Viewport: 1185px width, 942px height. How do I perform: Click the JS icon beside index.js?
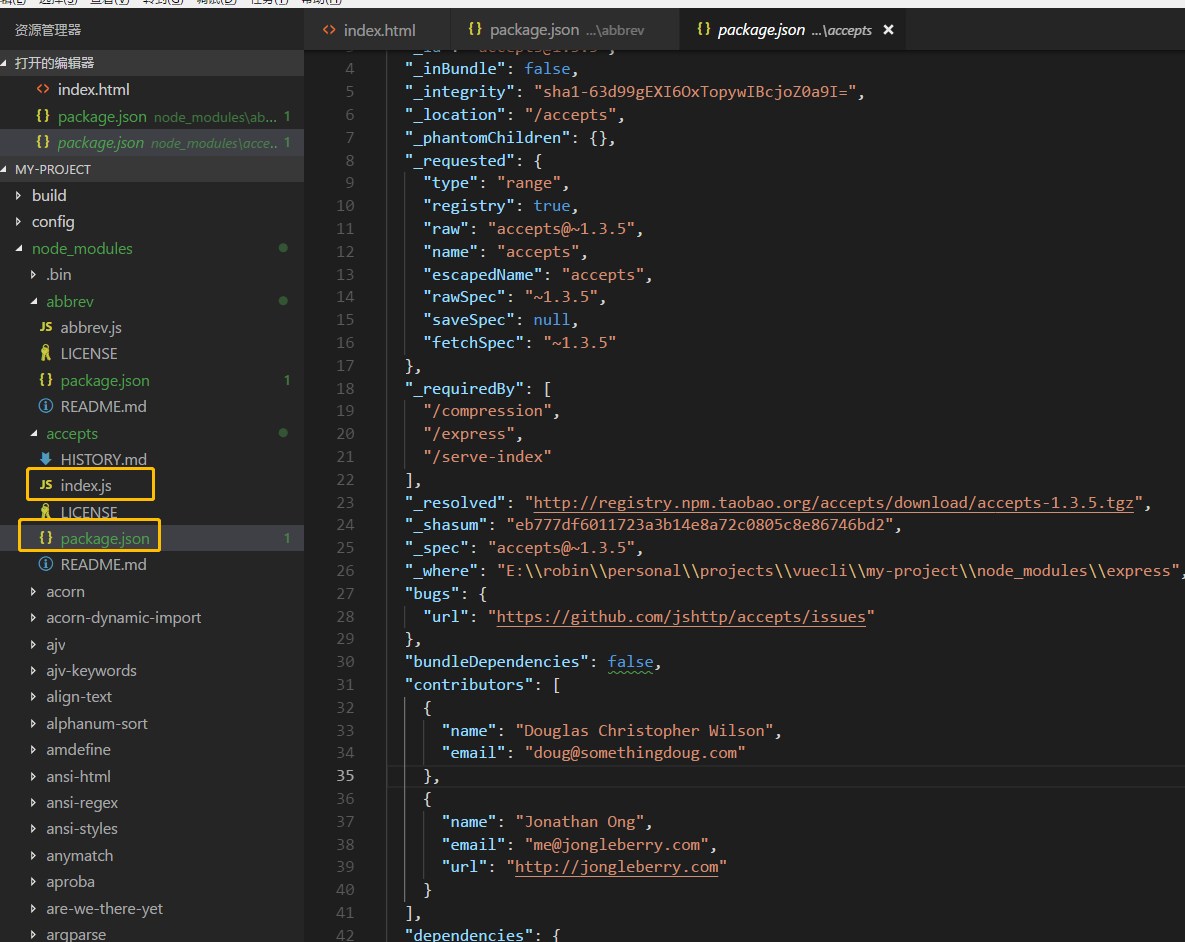click(46, 486)
